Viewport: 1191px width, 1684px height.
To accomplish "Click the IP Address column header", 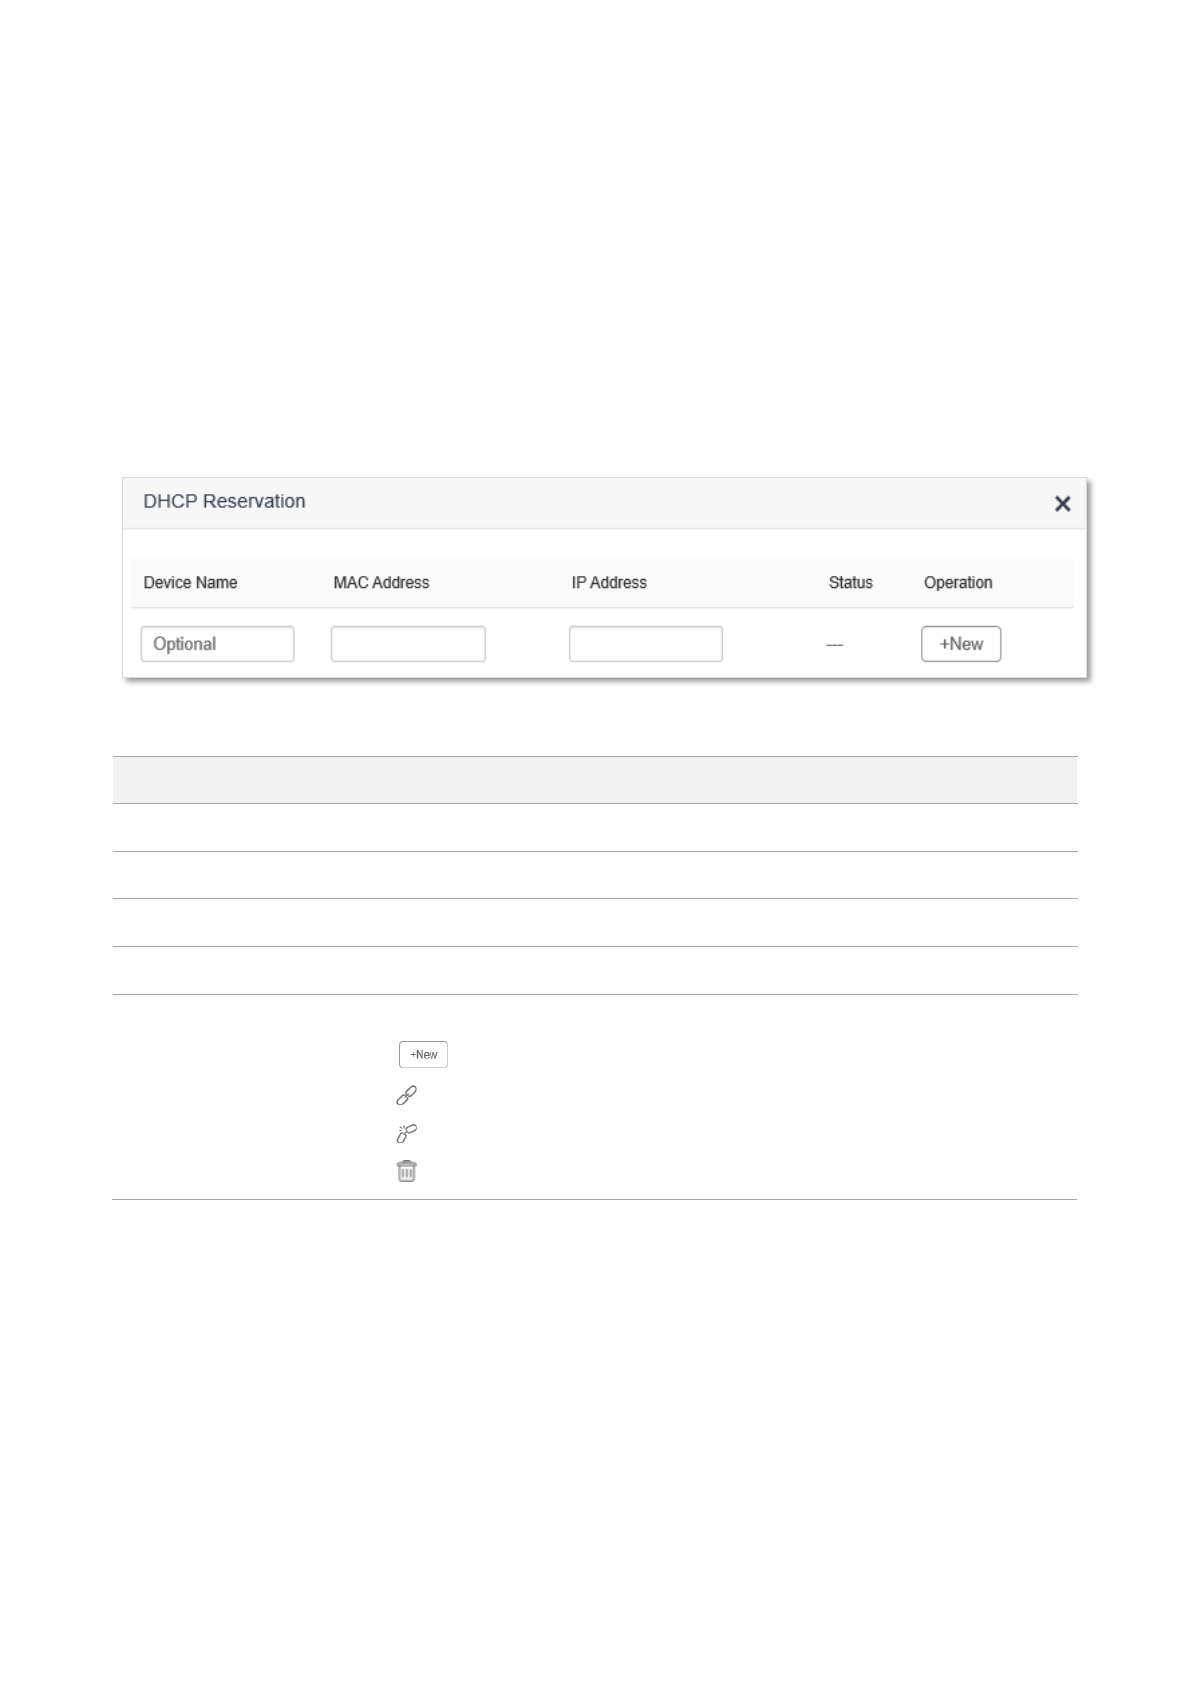I will (x=609, y=583).
